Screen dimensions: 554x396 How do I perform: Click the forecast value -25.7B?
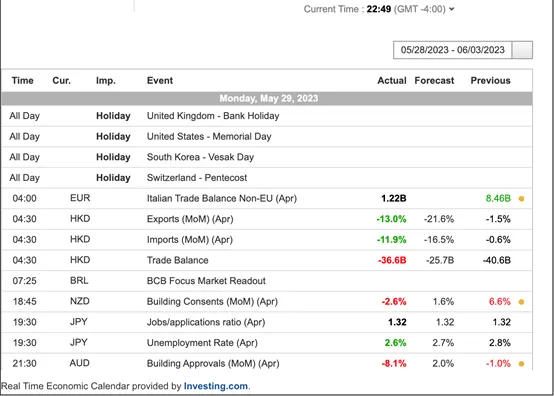tap(440, 260)
